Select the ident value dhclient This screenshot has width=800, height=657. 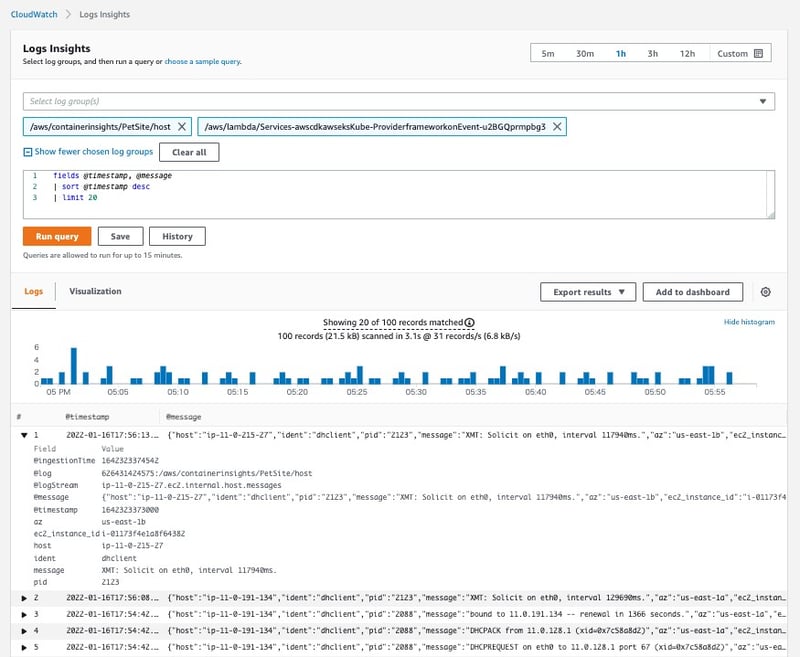click(119, 559)
